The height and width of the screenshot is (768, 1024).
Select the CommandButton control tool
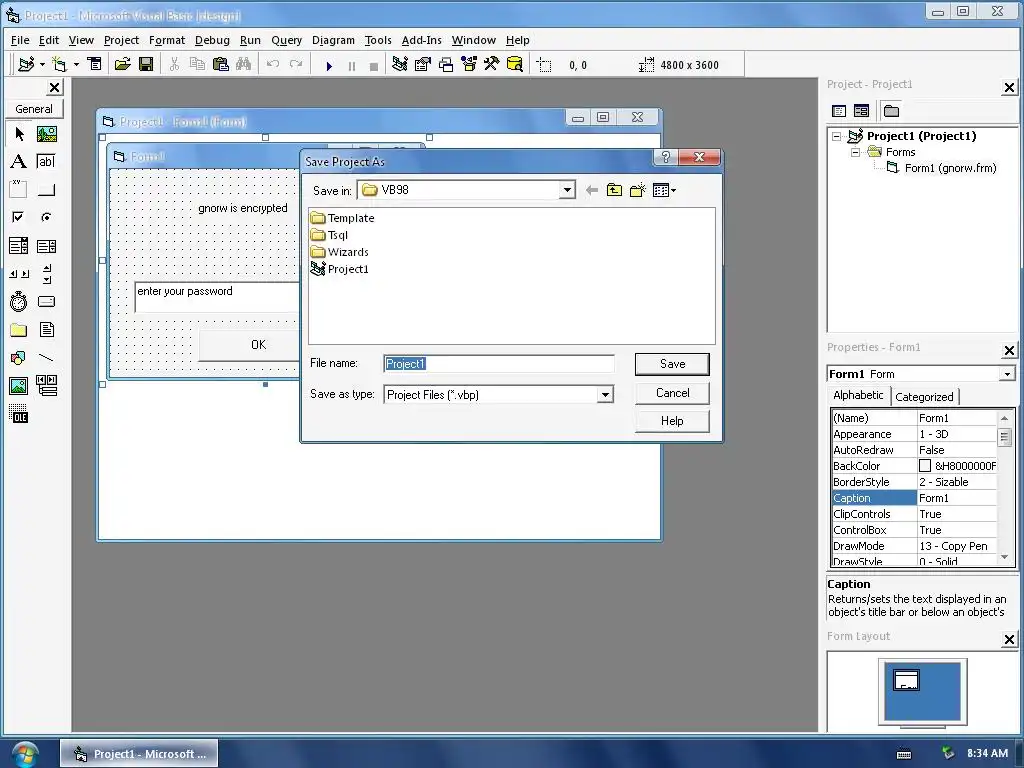(46, 189)
